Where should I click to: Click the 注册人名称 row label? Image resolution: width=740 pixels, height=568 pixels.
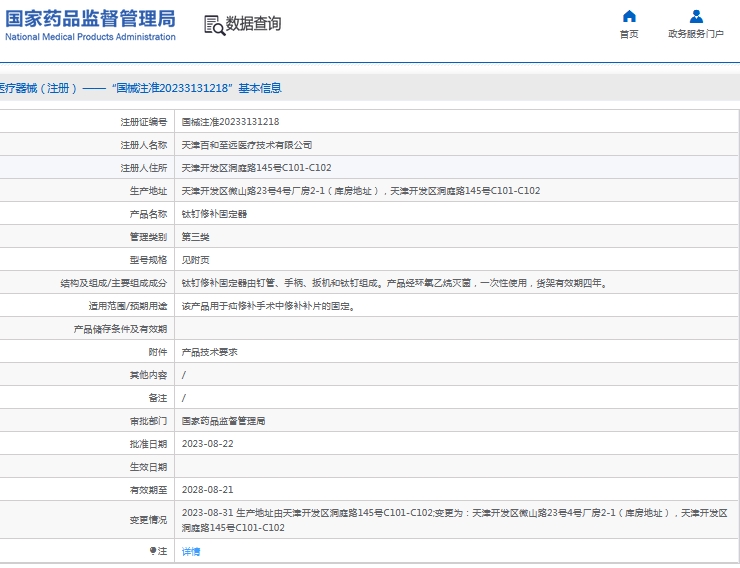point(143,145)
